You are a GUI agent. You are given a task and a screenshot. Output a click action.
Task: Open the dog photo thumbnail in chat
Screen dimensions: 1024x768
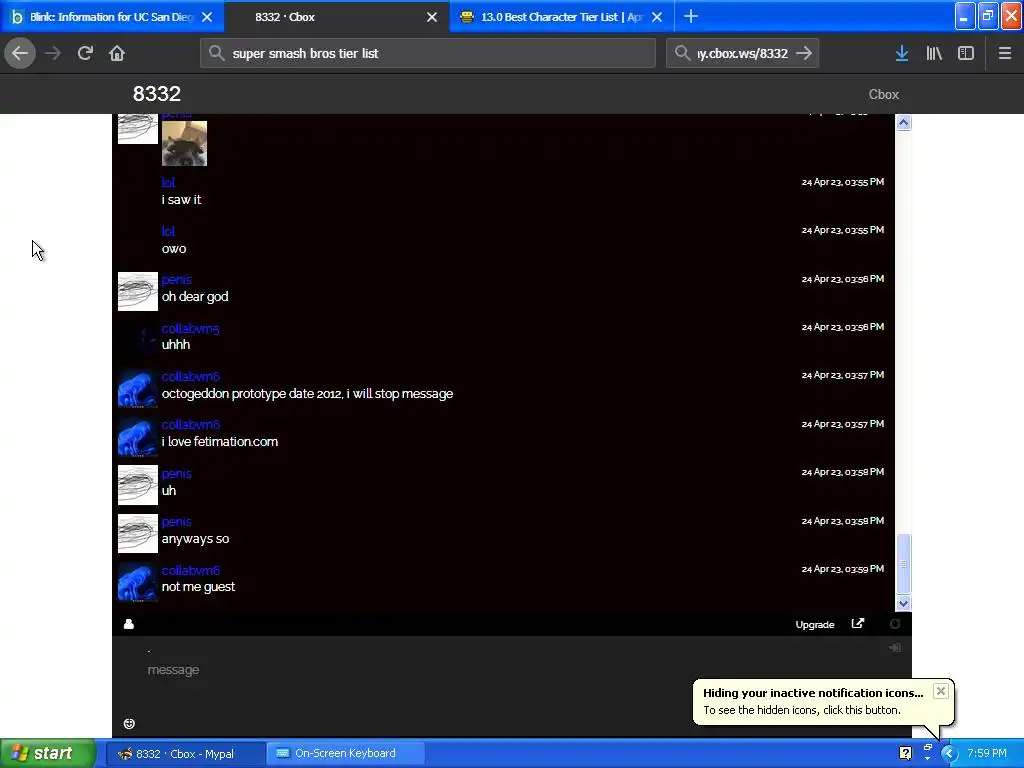coord(184,144)
